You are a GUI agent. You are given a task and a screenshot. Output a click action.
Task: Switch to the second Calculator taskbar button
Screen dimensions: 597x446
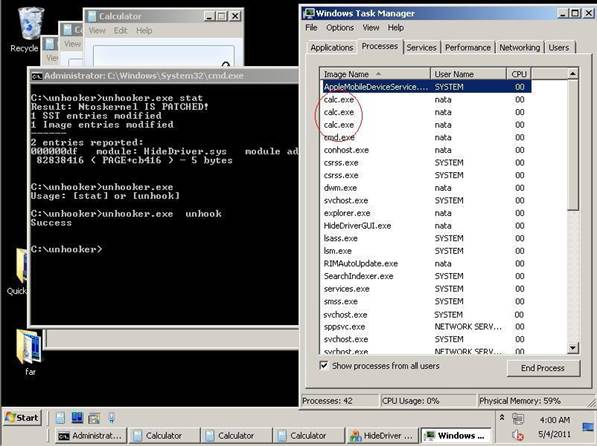[x=236, y=436]
